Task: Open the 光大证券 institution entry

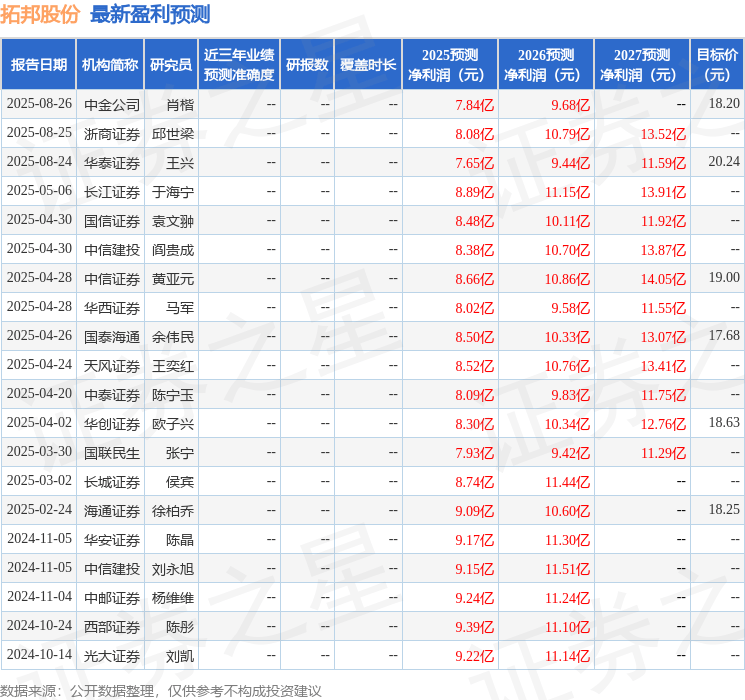Action: pos(112,656)
